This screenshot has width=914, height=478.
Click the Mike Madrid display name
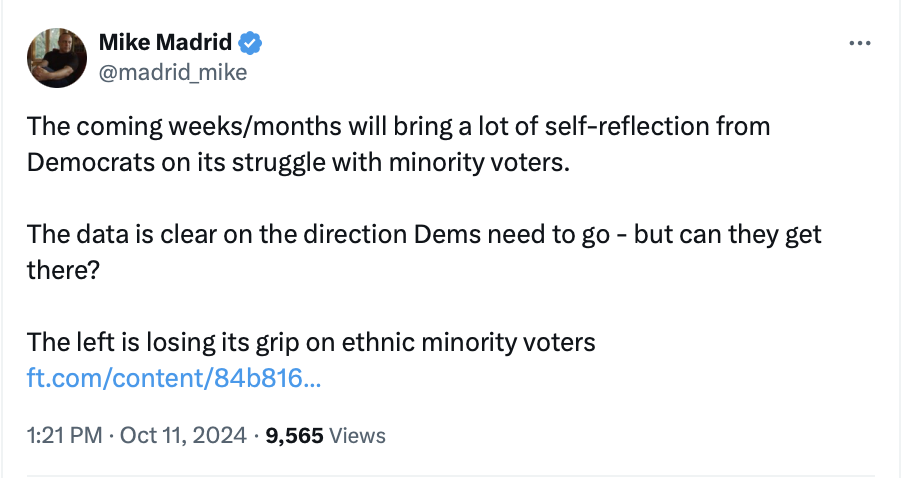point(166,43)
